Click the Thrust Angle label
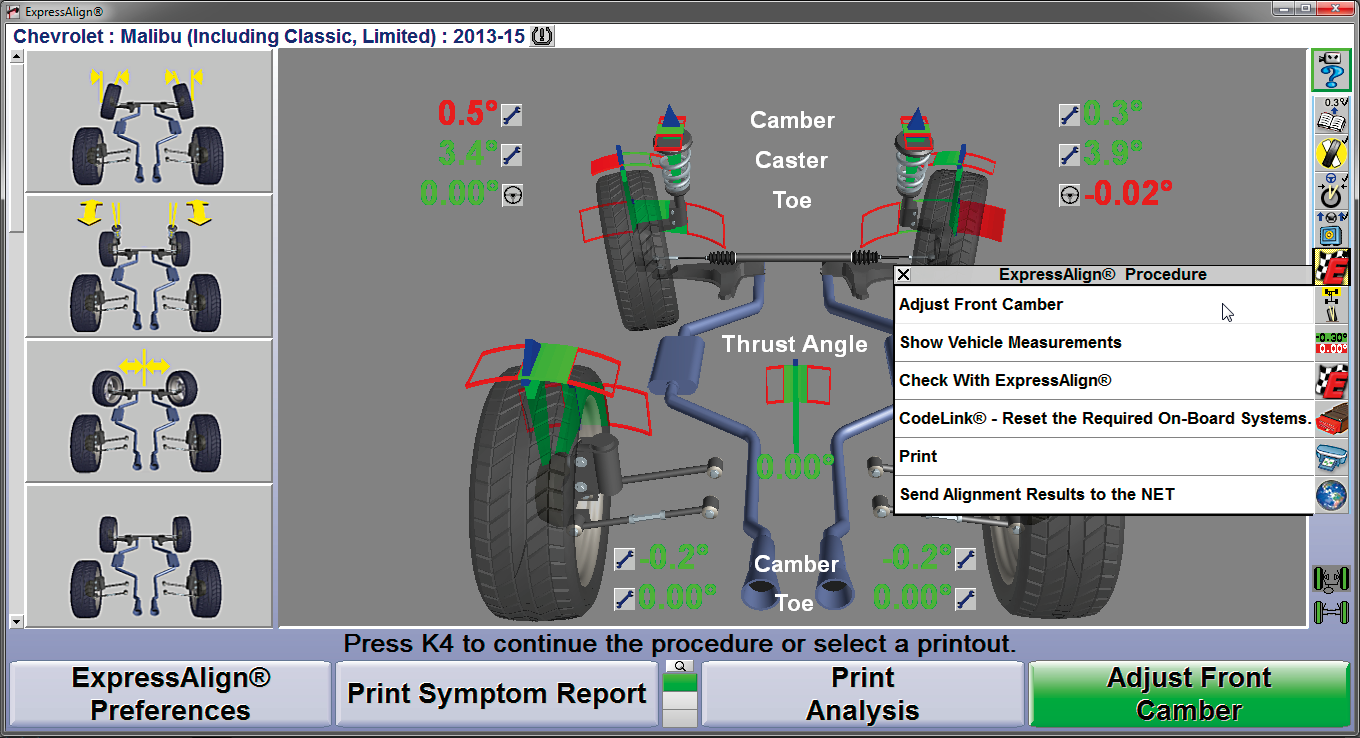1360x738 pixels. tap(795, 344)
